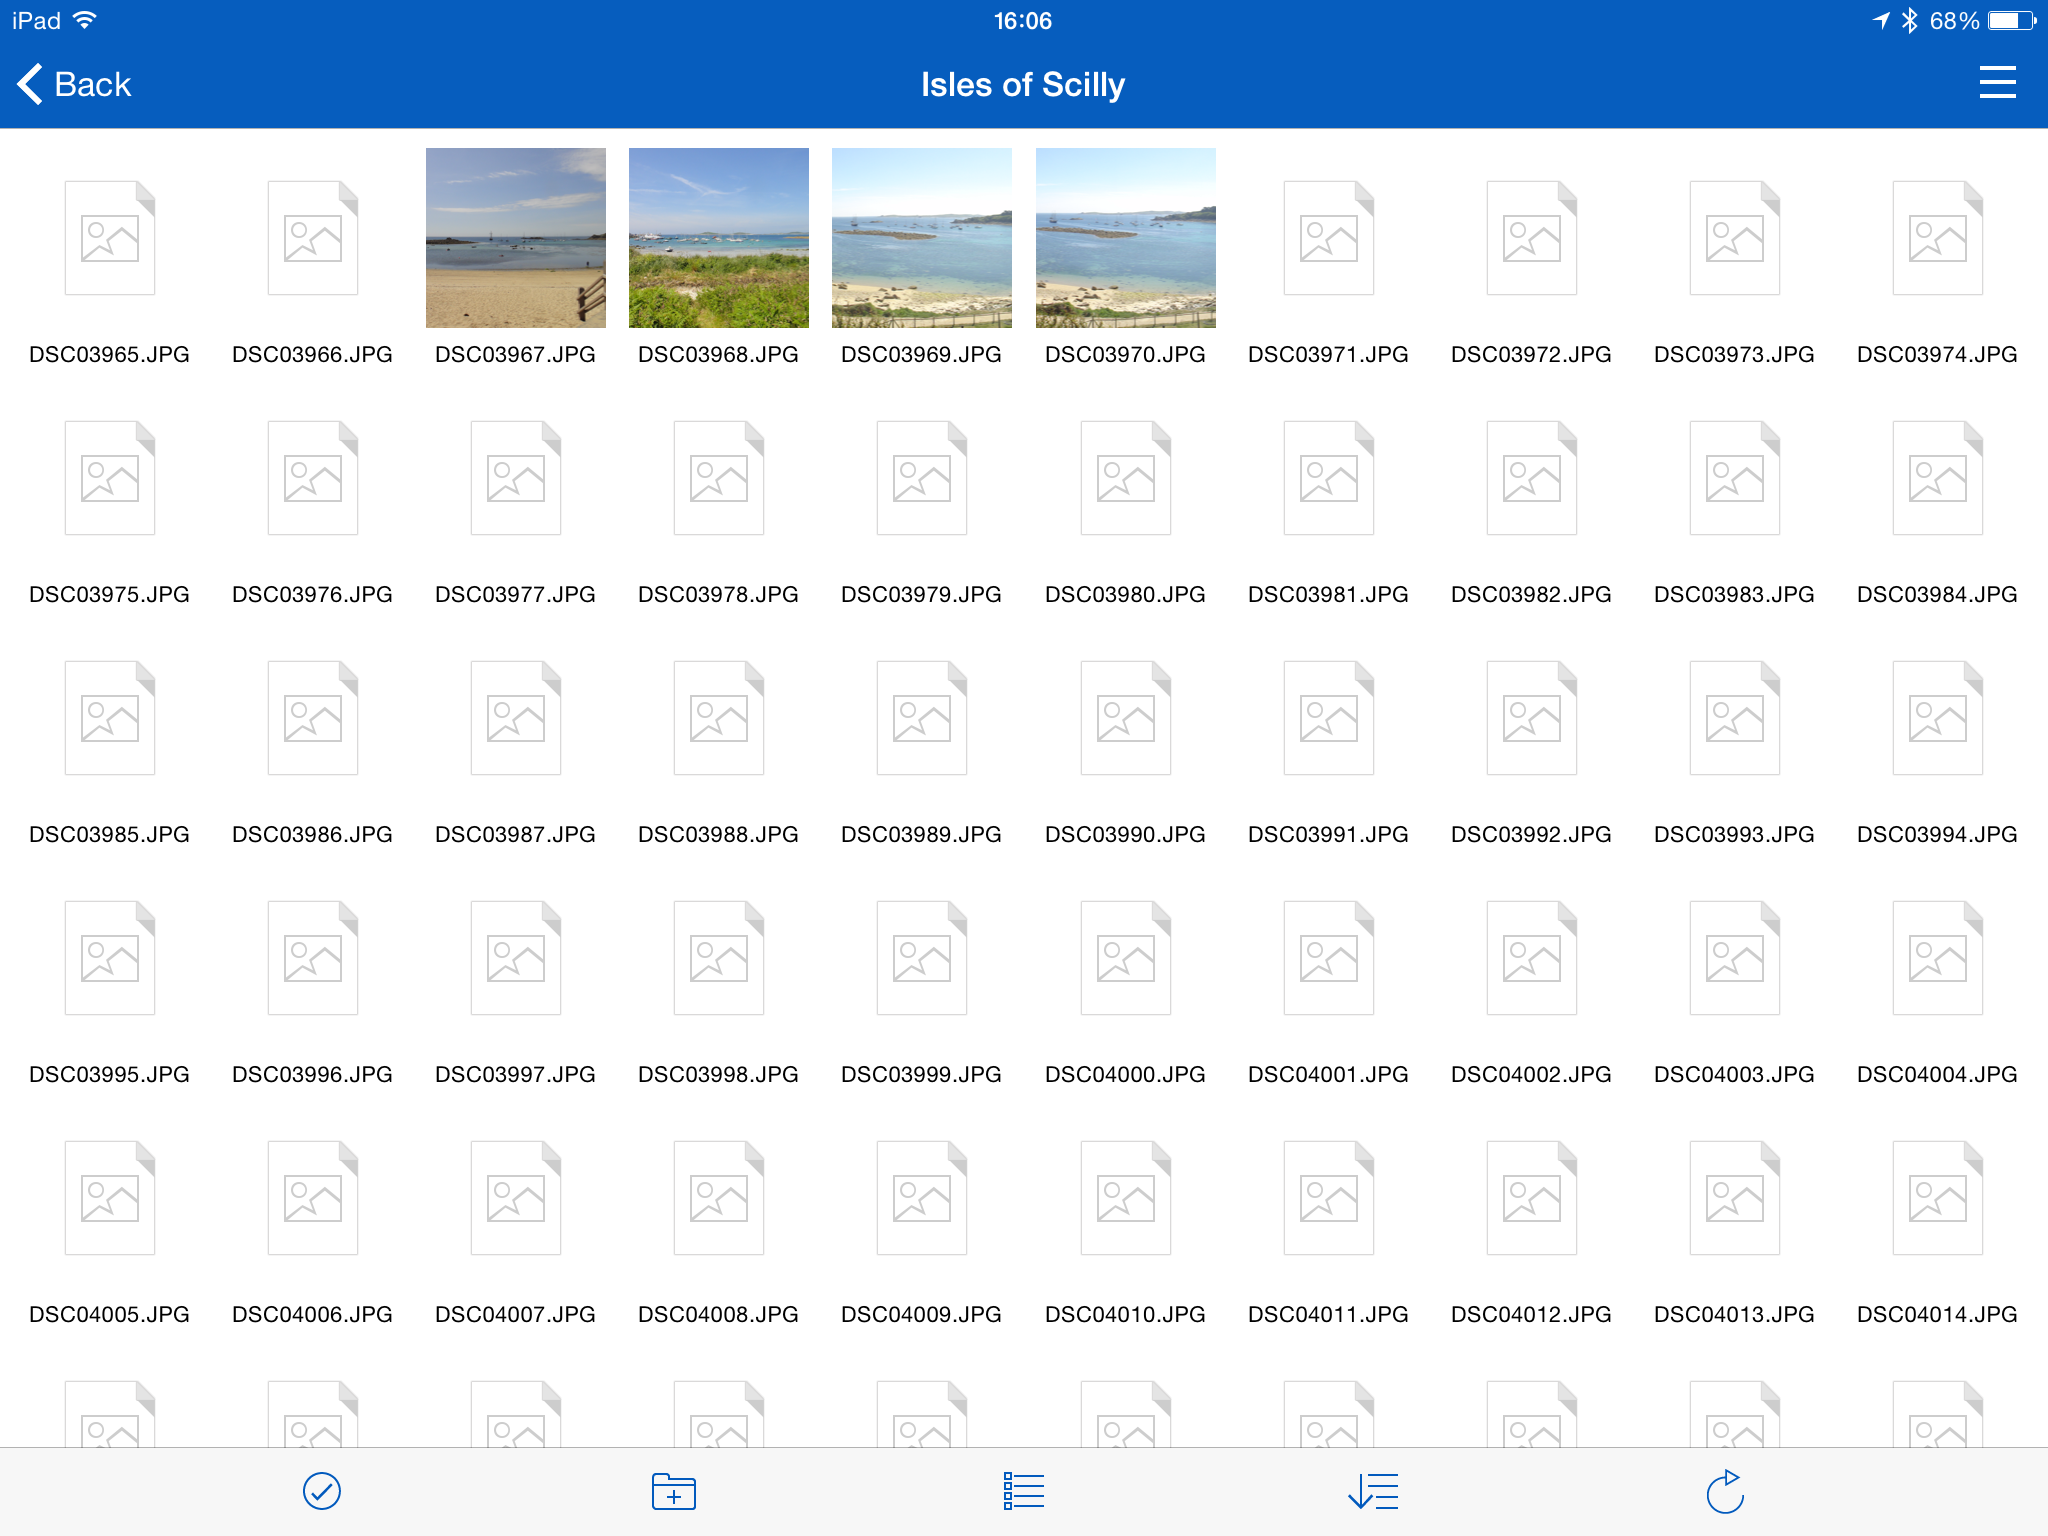Select the DSC04005.JPG placeholder icon

[x=110, y=1198]
